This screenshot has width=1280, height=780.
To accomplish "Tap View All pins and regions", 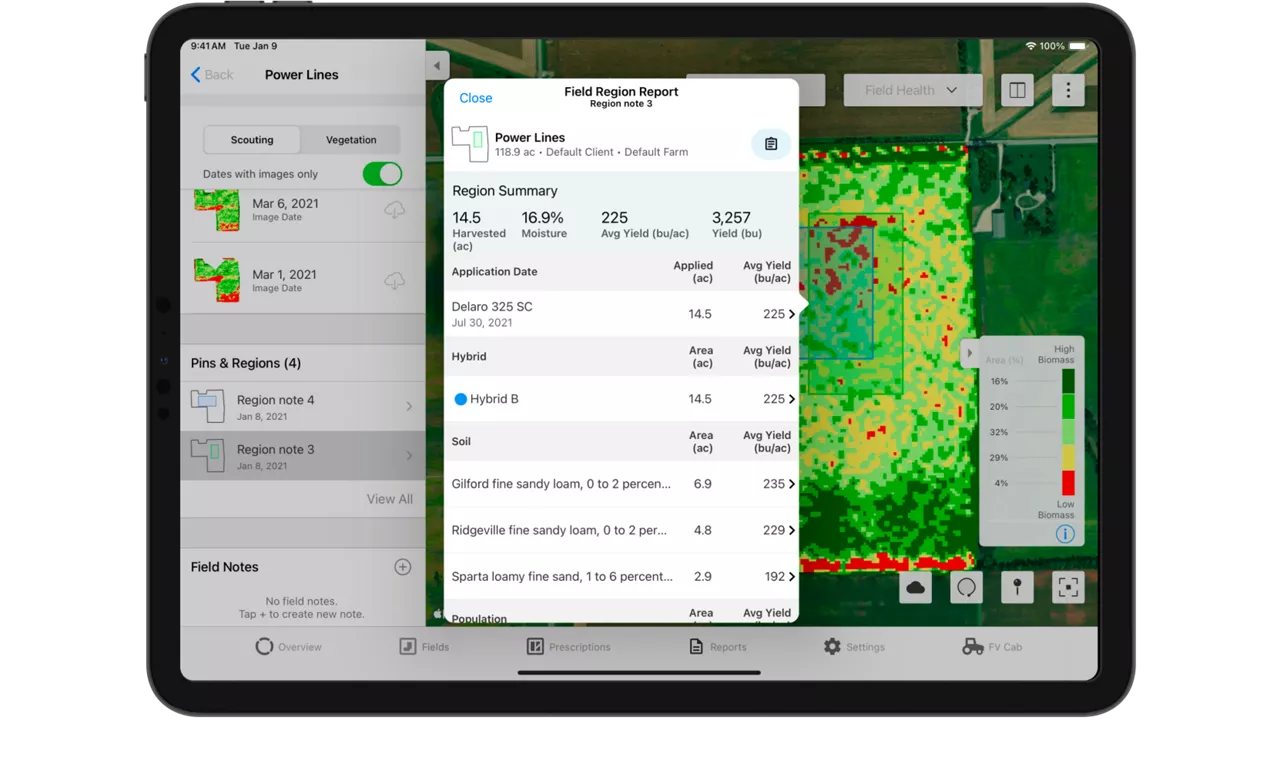I will [389, 499].
